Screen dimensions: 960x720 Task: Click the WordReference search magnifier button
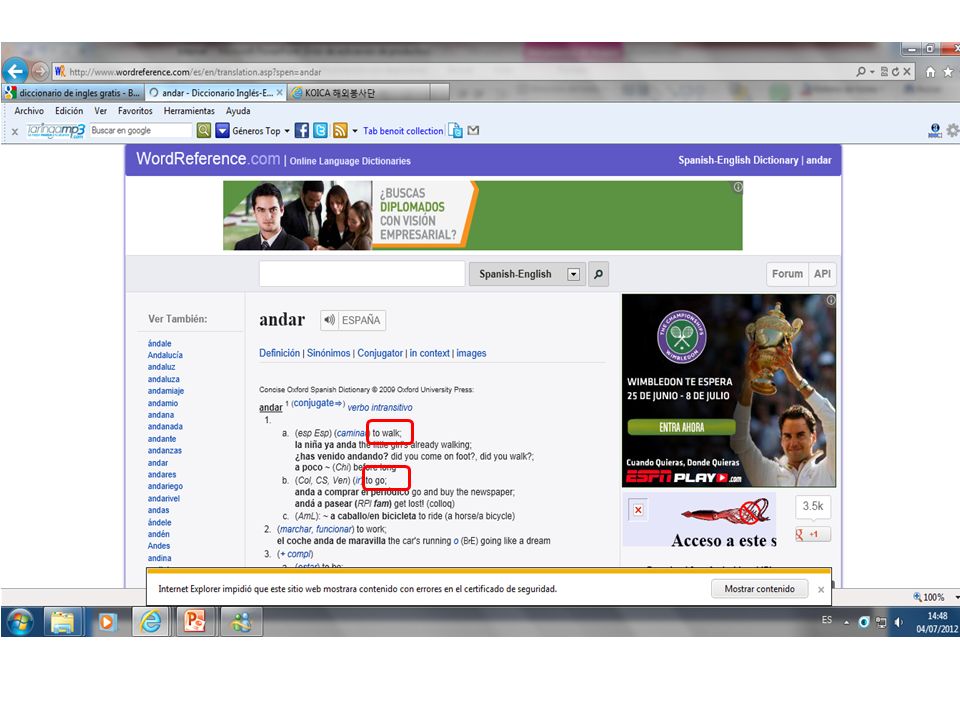(x=598, y=274)
